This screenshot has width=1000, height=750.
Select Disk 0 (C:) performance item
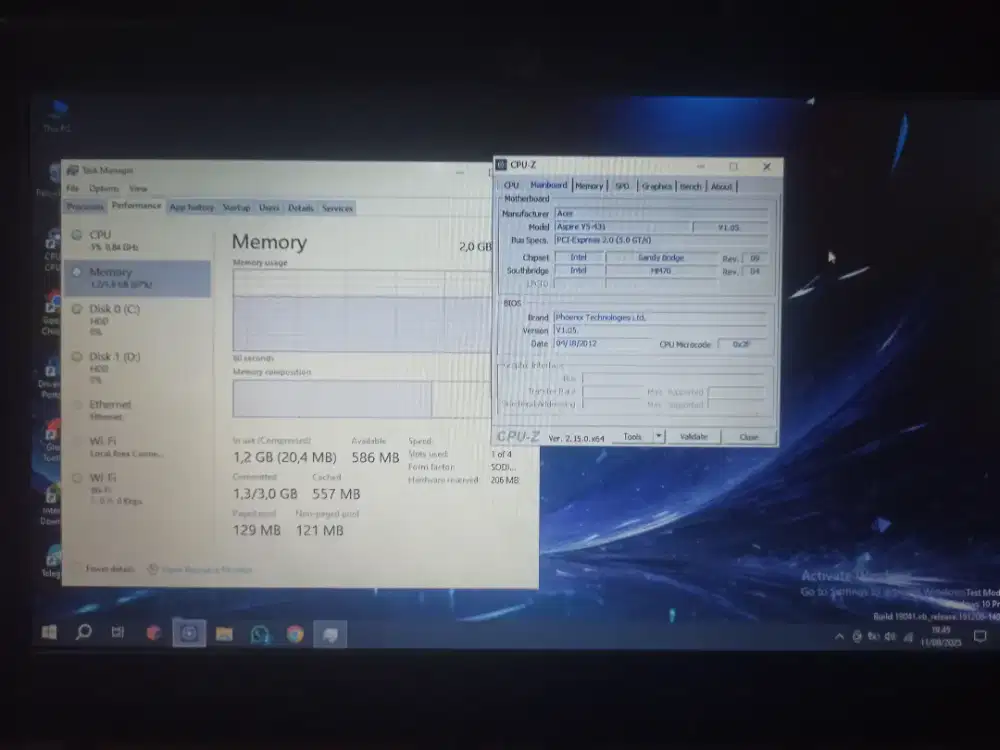pyautogui.click(x=114, y=314)
